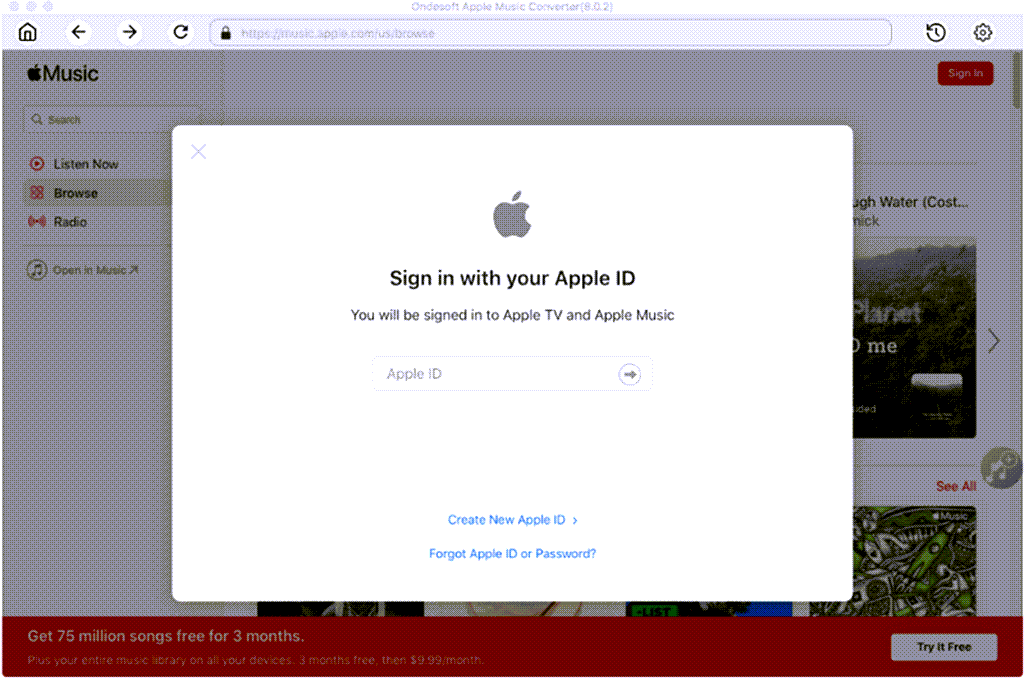Screen dimensions: 1024x678
Task: Focus the Search field in sidebar
Action: [112, 120]
